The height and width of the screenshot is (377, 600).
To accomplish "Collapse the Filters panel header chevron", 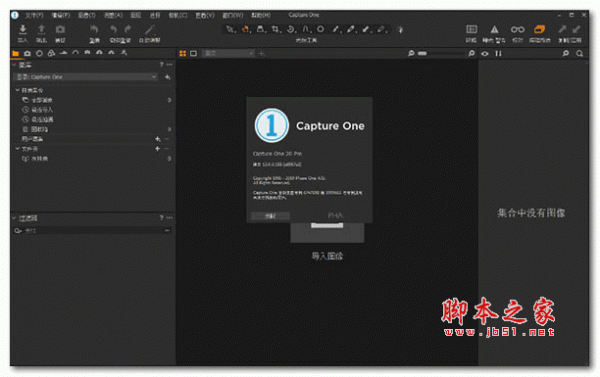I will coord(14,218).
